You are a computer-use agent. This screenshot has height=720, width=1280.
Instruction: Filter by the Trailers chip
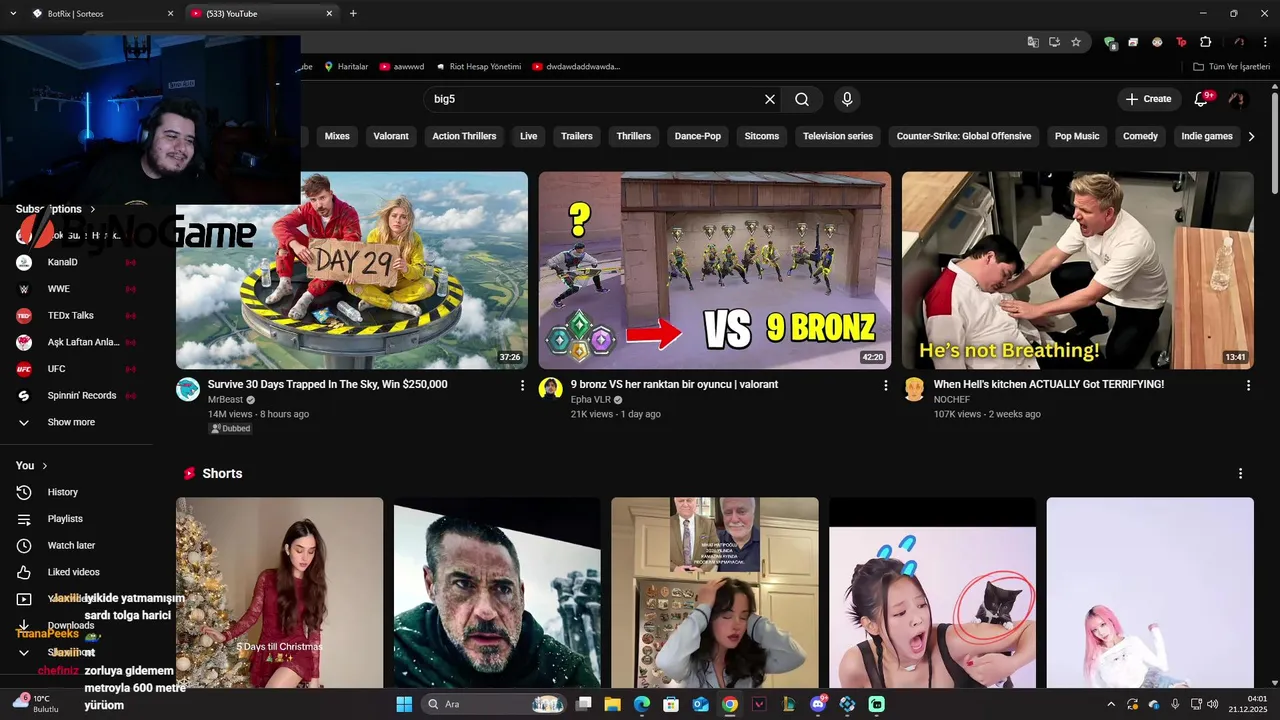coord(577,136)
